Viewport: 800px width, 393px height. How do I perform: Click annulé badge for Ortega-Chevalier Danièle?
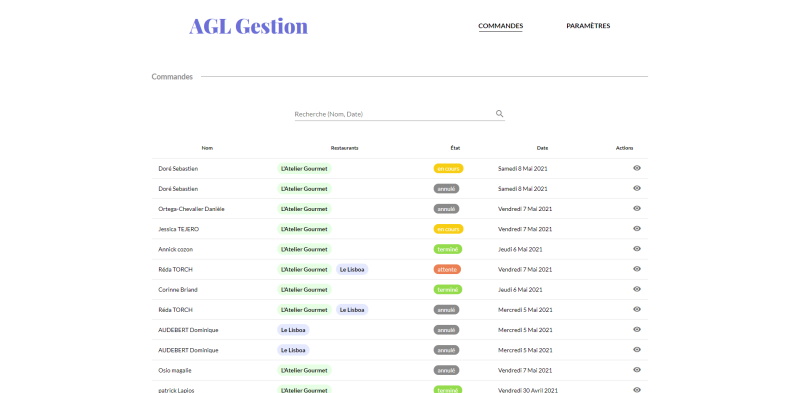pos(446,209)
